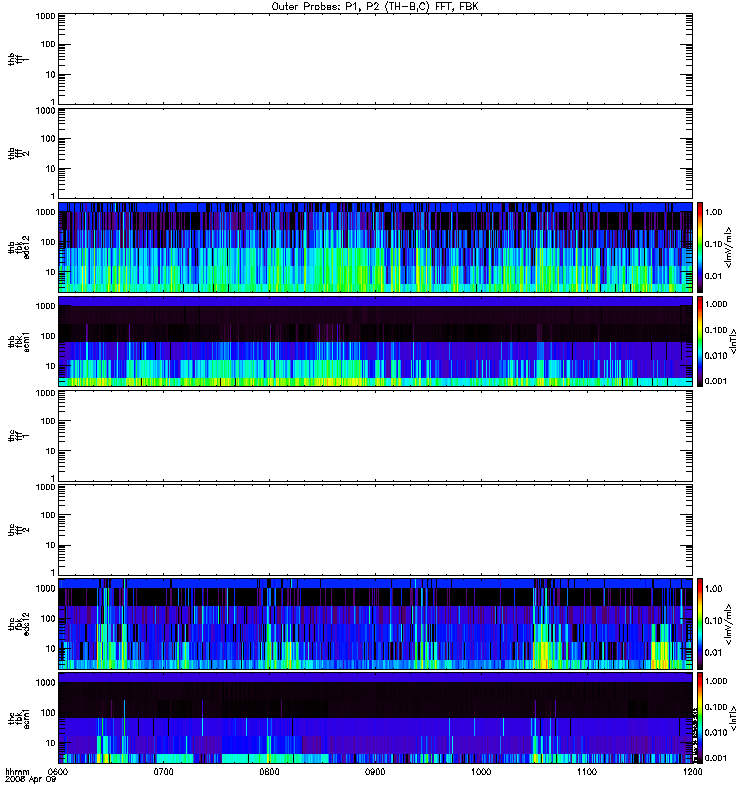The image size is (750, 800).
Task: Click the empty thb fff 1 plot panel
Action: coord(376,59)
